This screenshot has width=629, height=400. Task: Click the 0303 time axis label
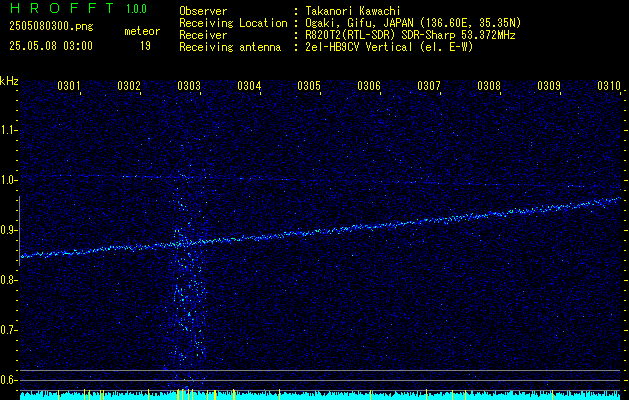[189, 85]
